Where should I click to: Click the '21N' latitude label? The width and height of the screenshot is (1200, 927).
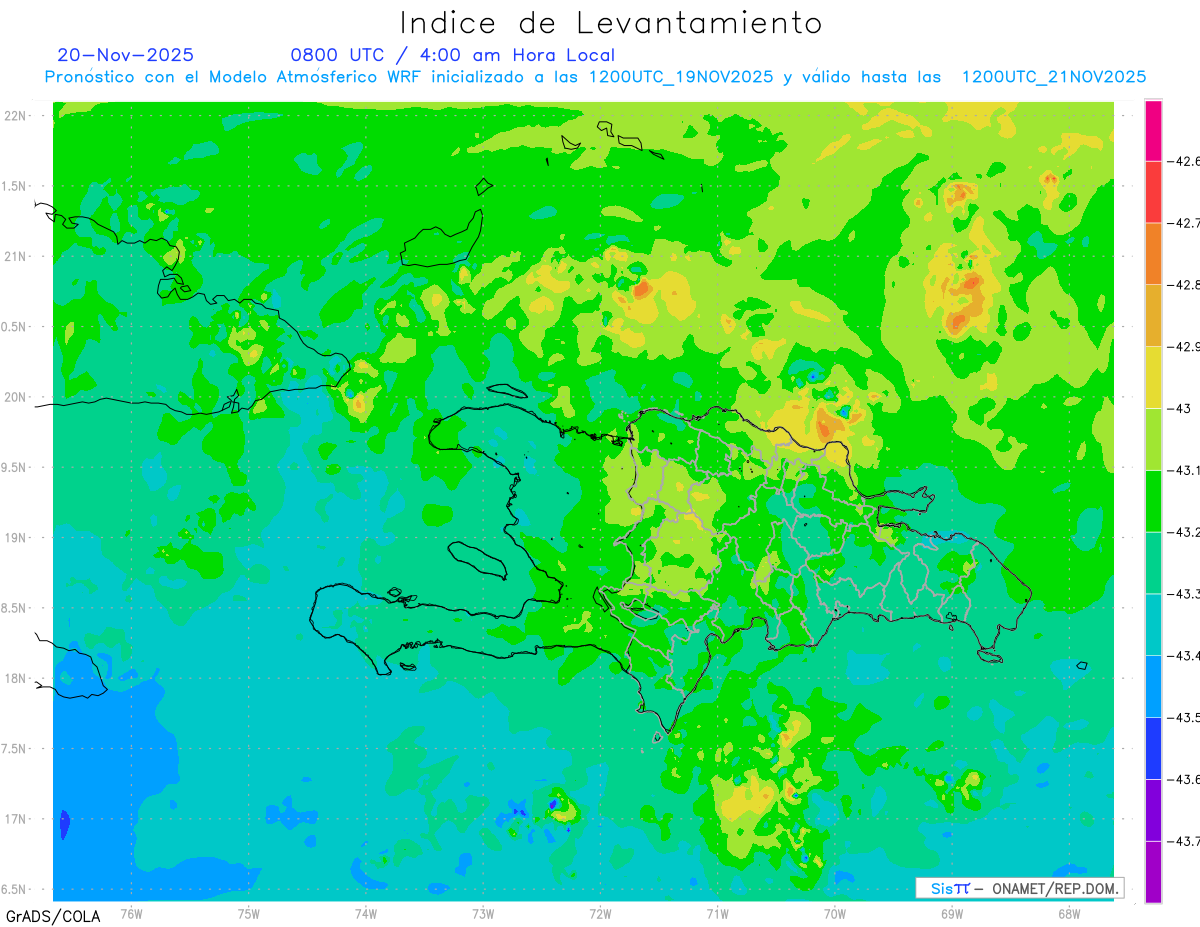15,256
